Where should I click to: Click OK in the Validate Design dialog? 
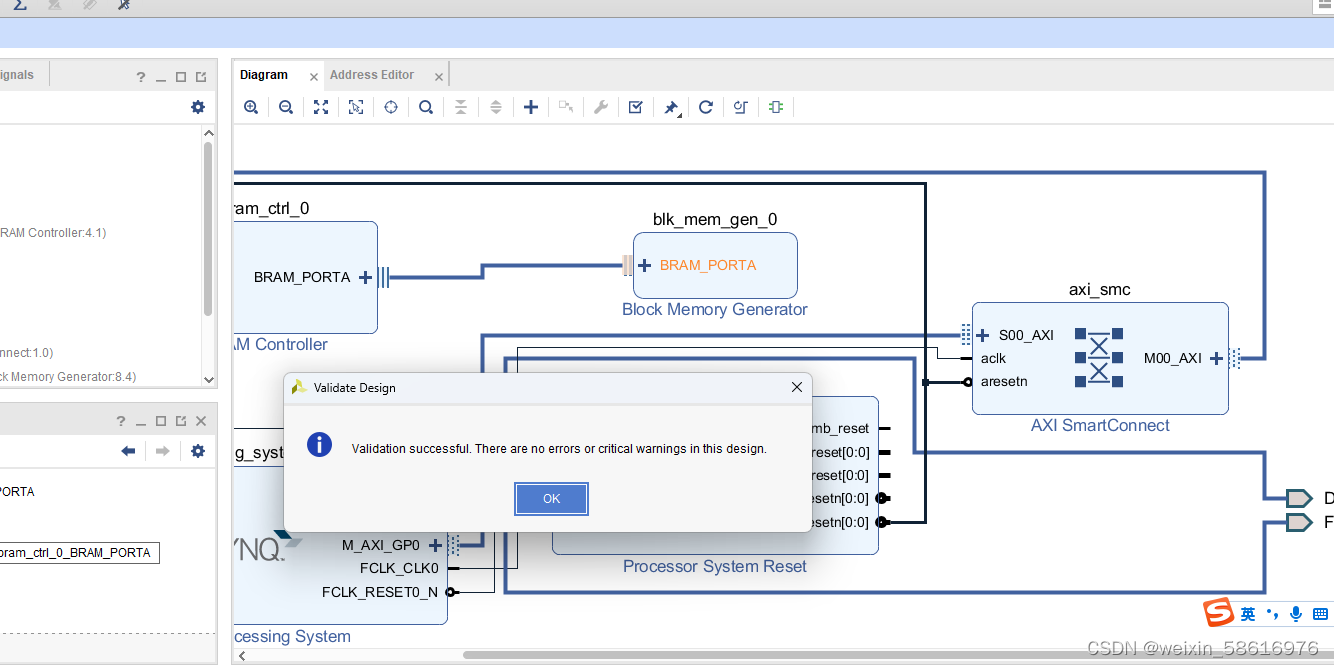coord(551,498)
